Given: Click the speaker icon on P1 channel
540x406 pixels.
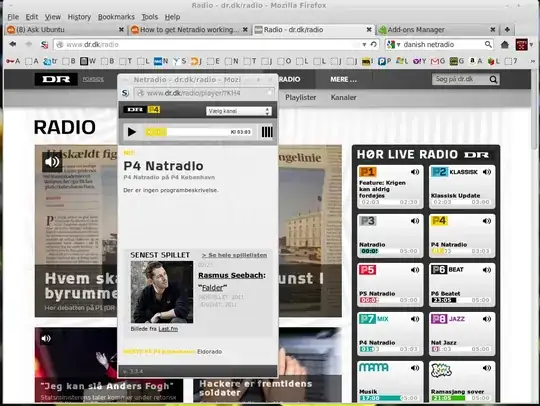Looking at the screenshot, I should click(x=415, y=172).
